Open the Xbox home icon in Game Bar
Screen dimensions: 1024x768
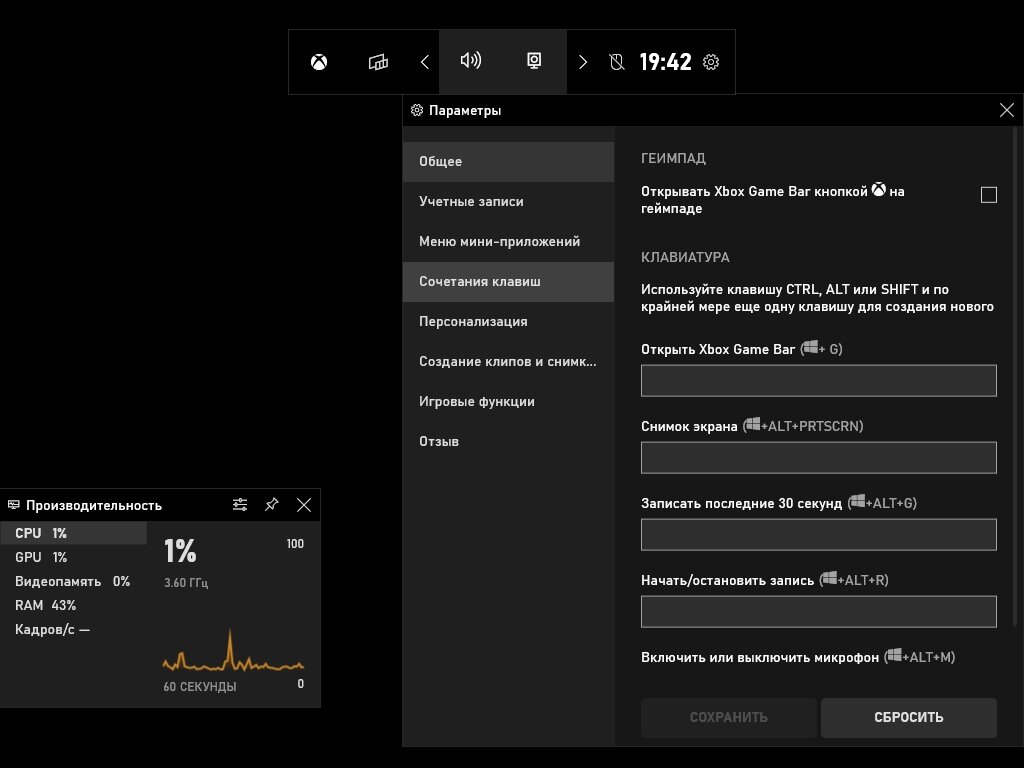click(x=319, y=62)
